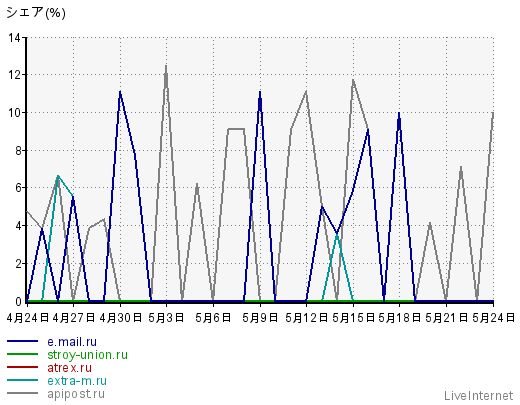Screen dimensions: 520x405
Task: Open the stroy-union.ru legend link
Action: pyautogui.click(x=87, y=355)
